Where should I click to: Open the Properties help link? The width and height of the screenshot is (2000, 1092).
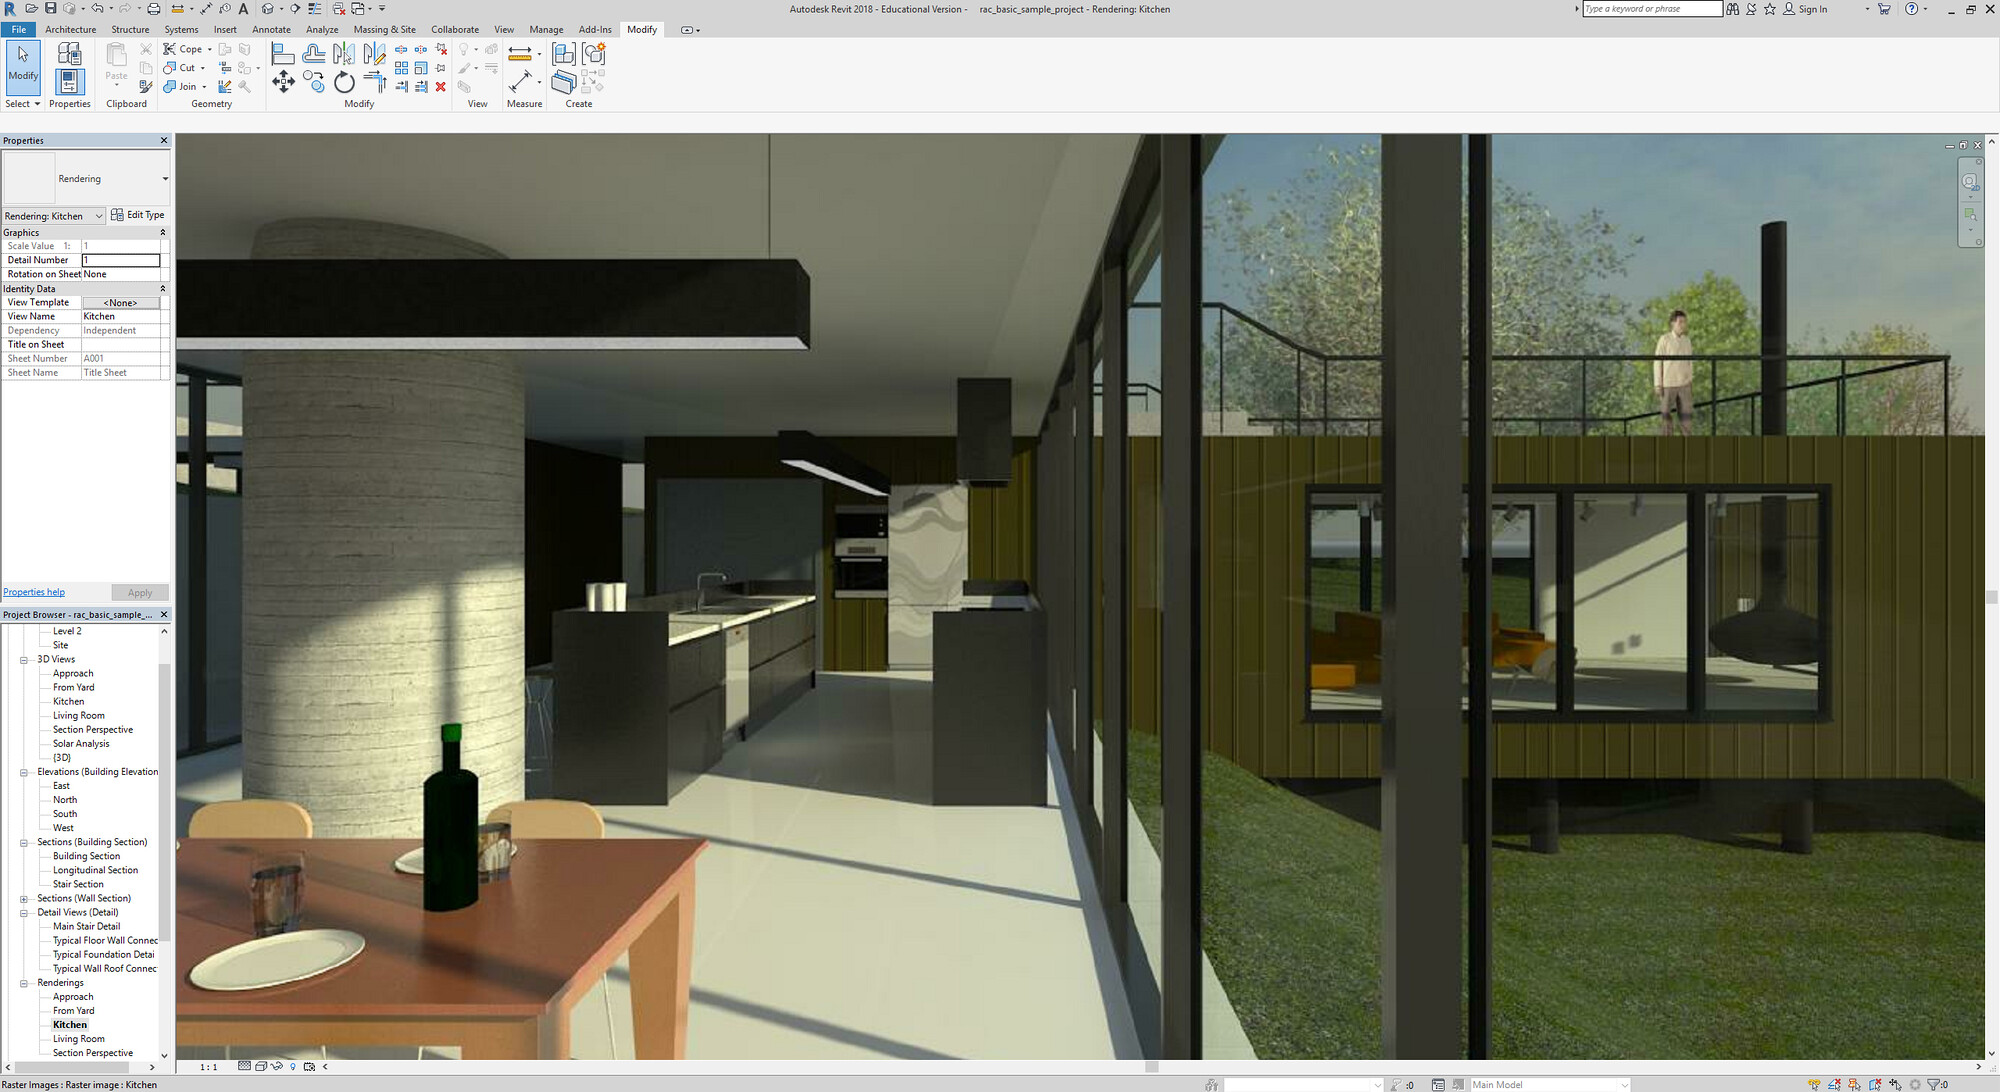34,592
